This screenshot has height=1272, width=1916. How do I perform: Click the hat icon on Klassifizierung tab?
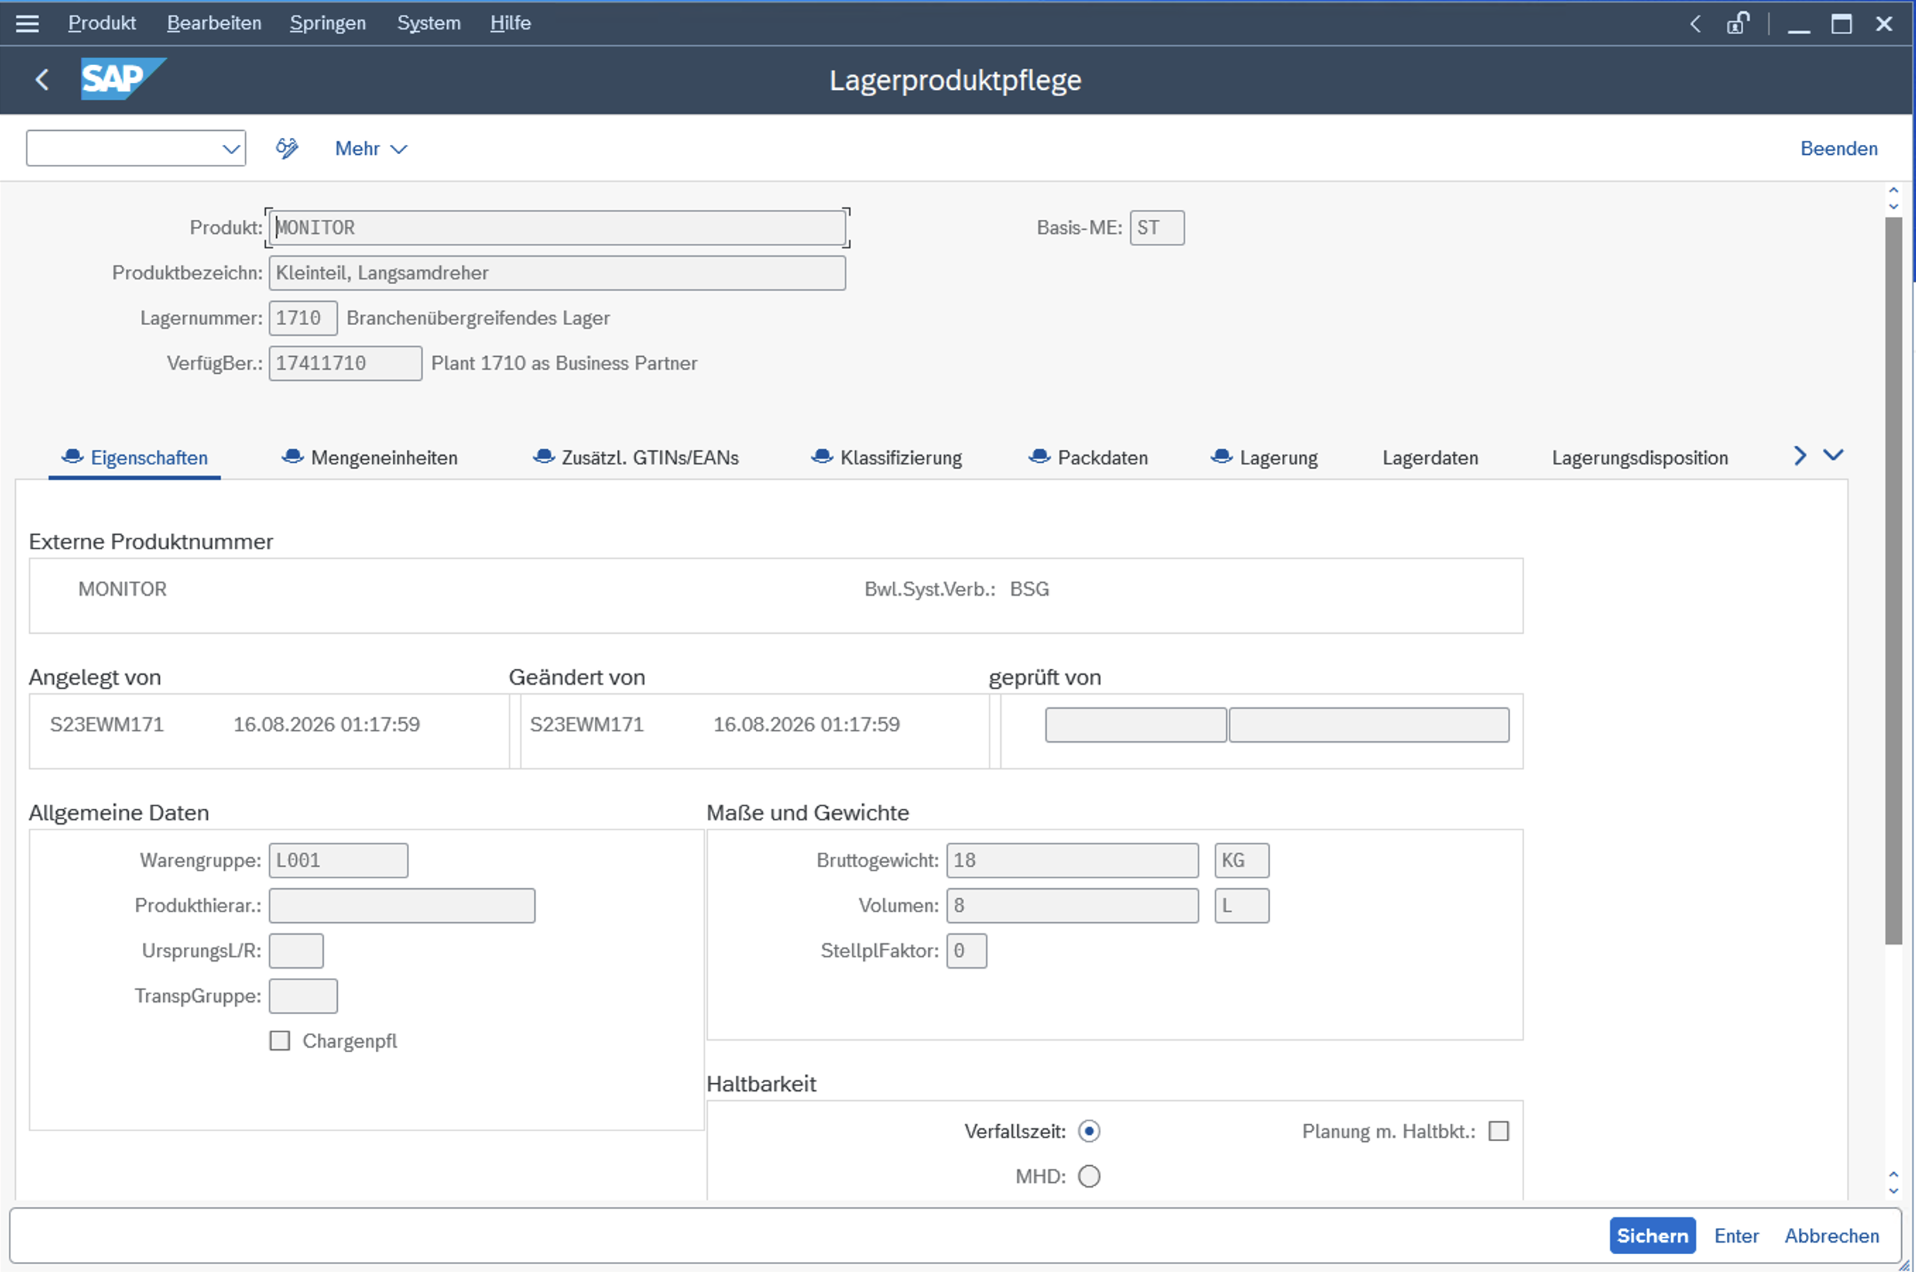pyautogui.click(x=822, y=457)
